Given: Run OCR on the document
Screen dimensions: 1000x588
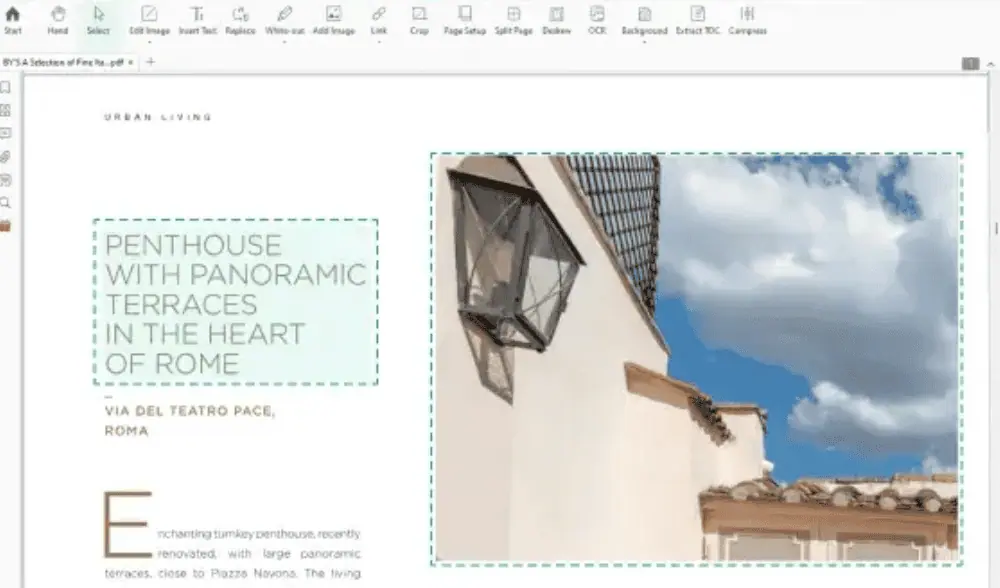Looking at the screenshot, I should tap(597, 19).
